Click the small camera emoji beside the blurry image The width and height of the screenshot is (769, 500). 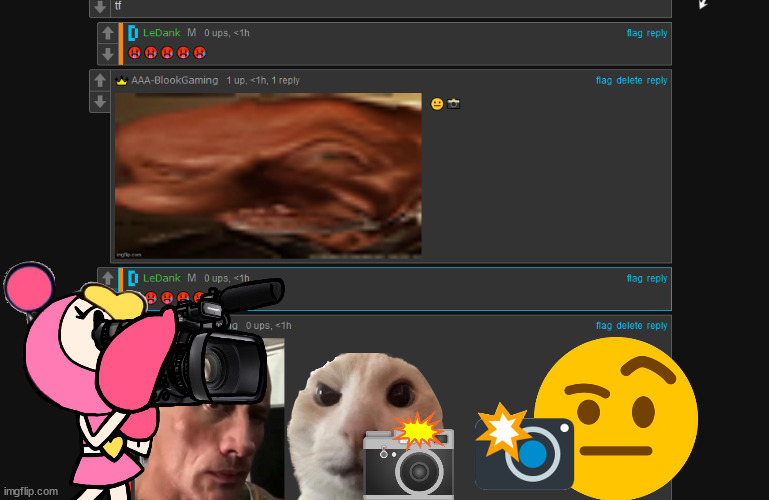click(x=454, y=104)
